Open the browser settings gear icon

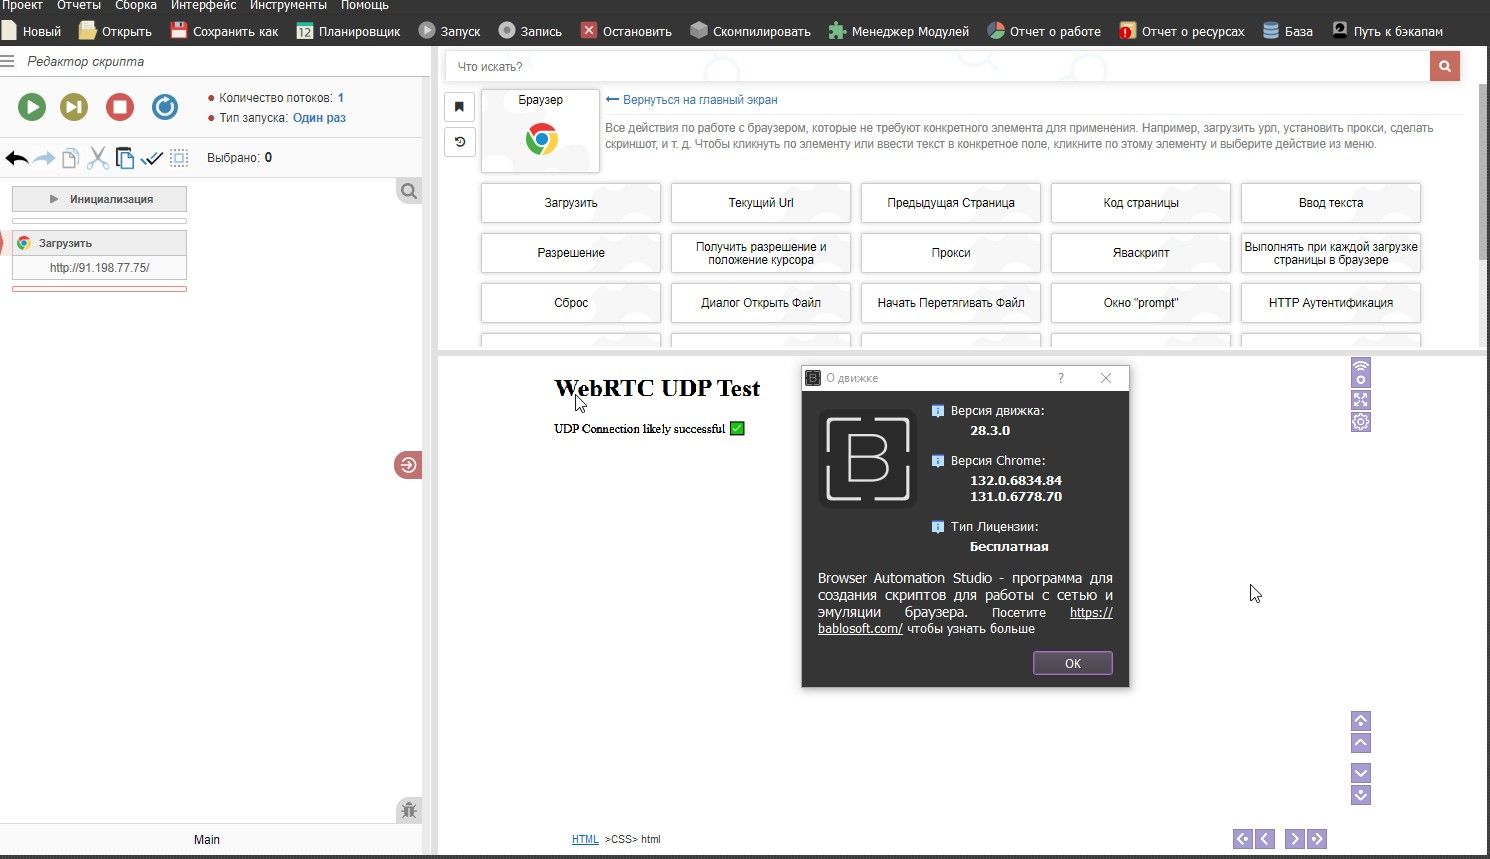[1361, 422]
